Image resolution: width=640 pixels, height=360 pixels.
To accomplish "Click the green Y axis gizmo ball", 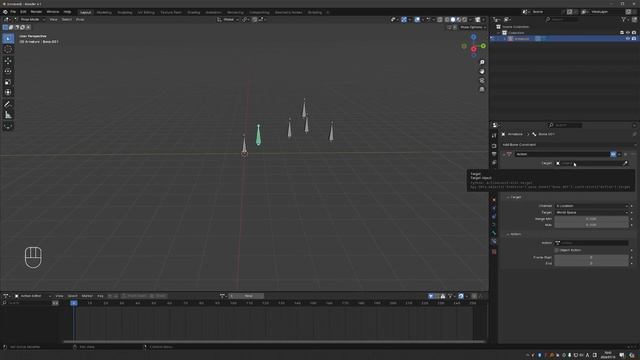I will pyautogui.click(x=483, y=46).
